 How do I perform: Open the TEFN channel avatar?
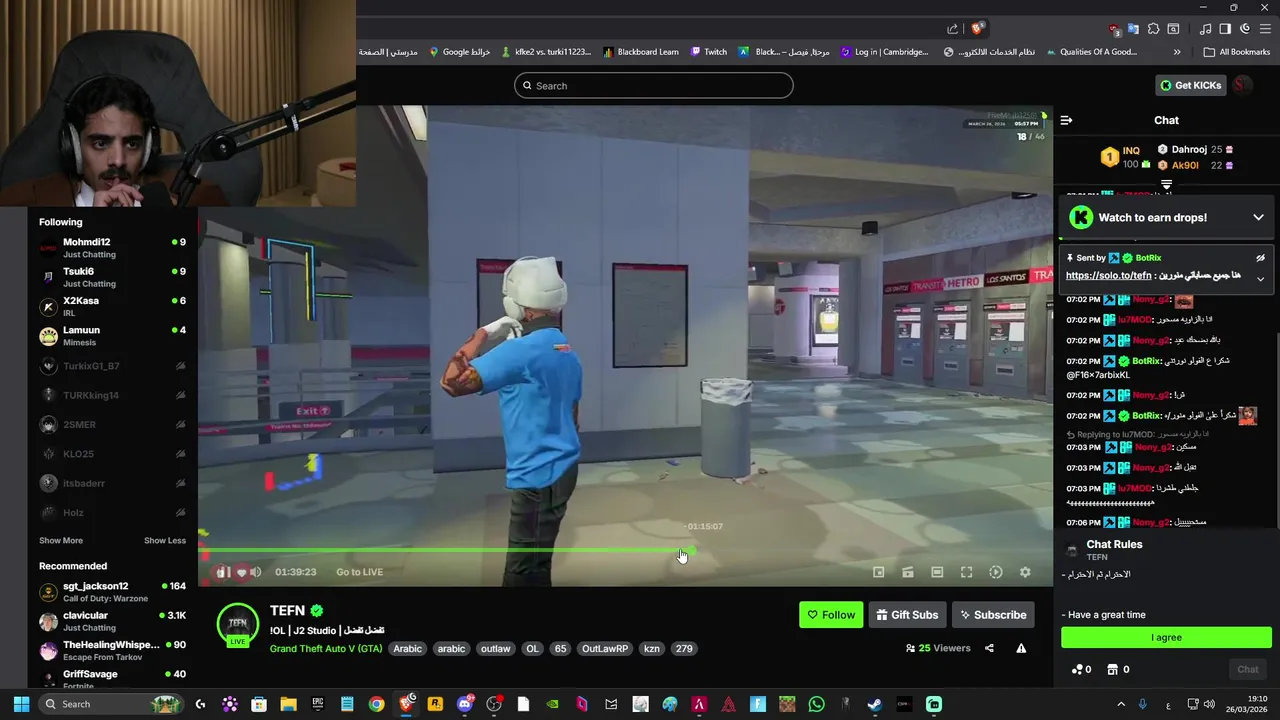pos(238,624)
